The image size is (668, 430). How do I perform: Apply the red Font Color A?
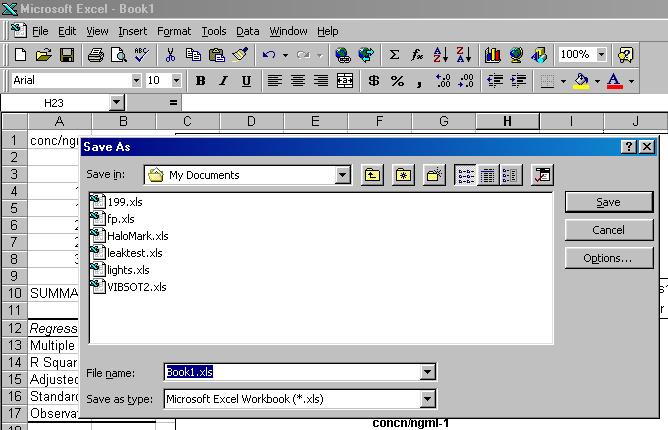[x=614, y=81]
